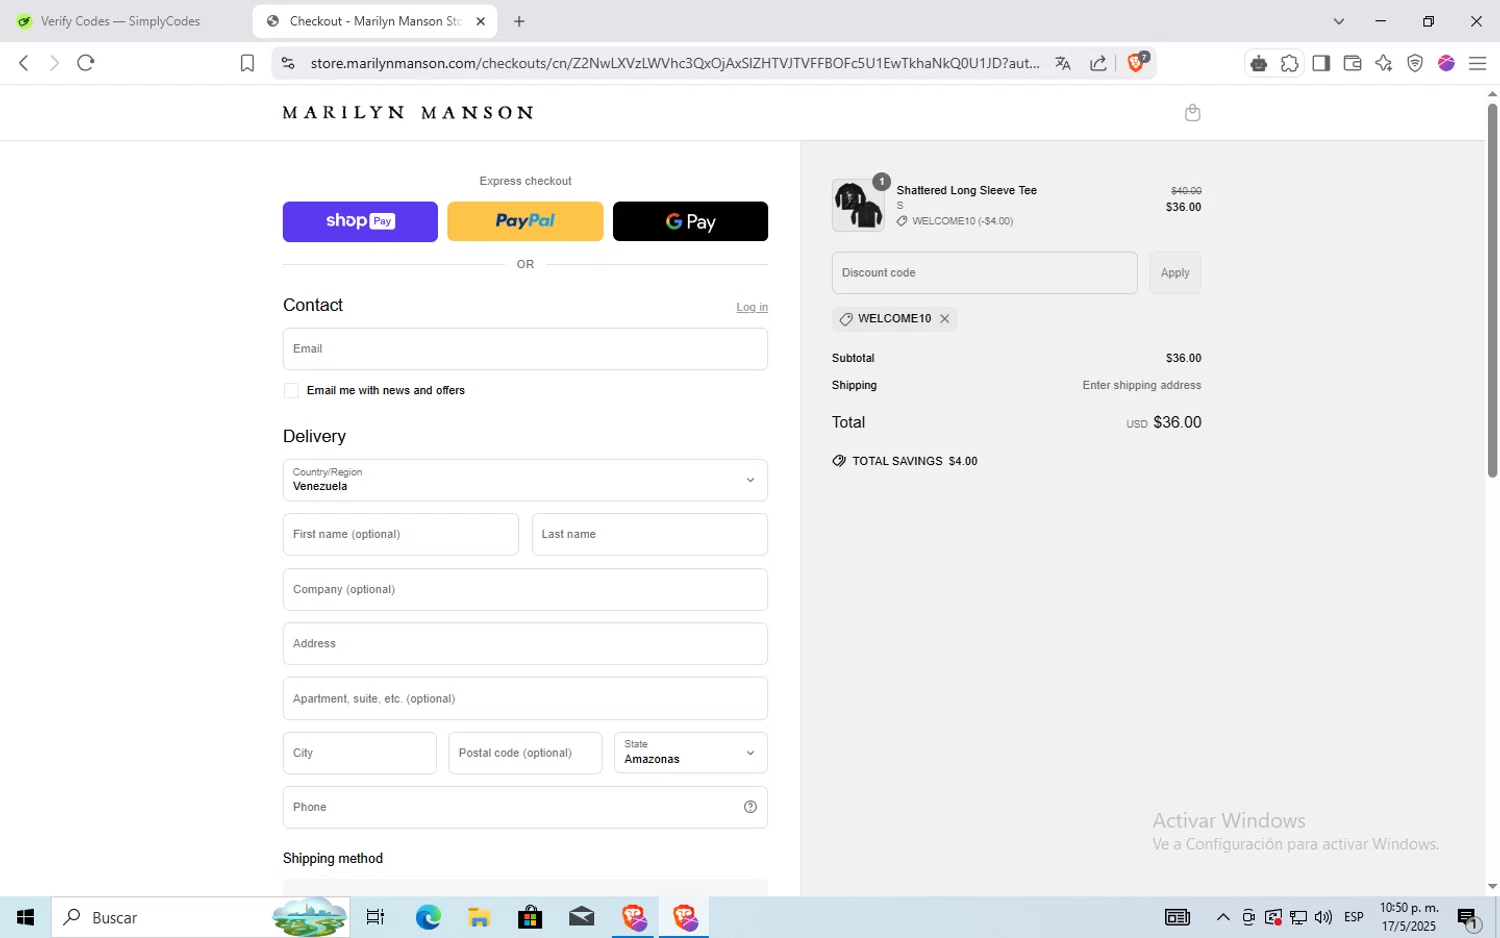This screenshot has width=1500, height=938.
Task: Click the Marilyn Manson store logo
Action: coord(408,113)
